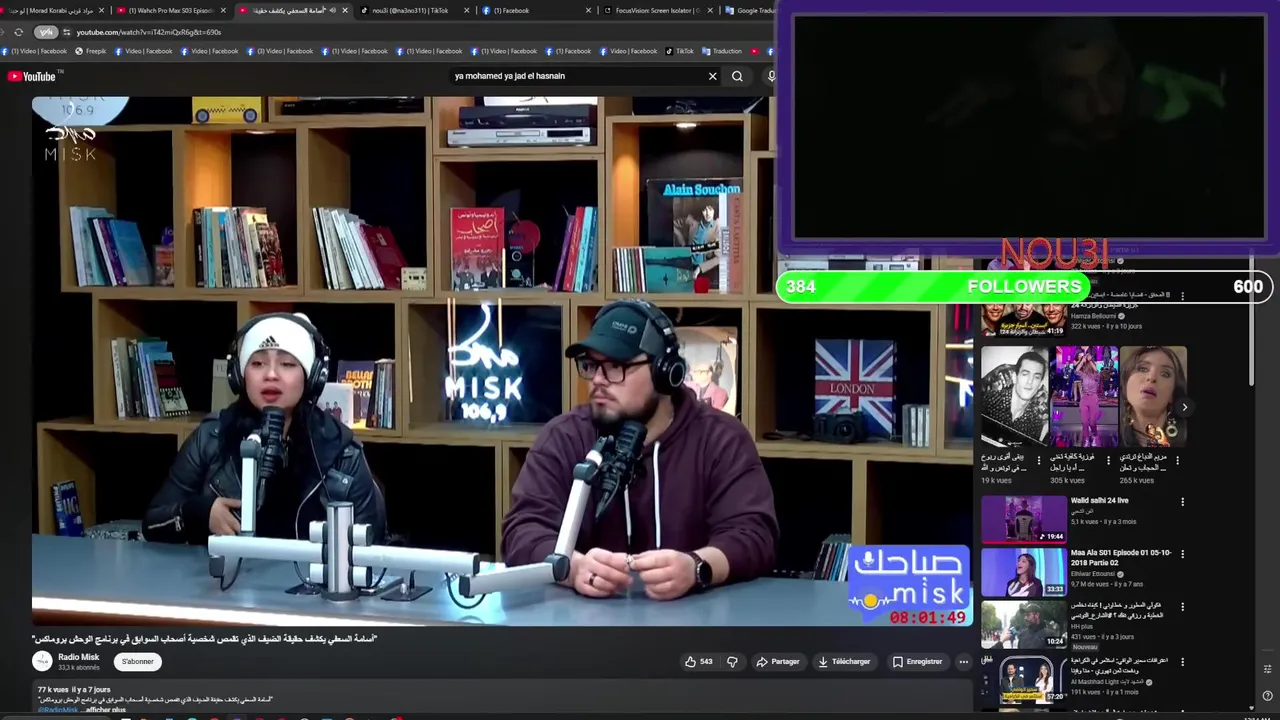This screenshot has height=720, width=1280.
Task: Open options for 305 k vues short
Action: pos(1108,461)
